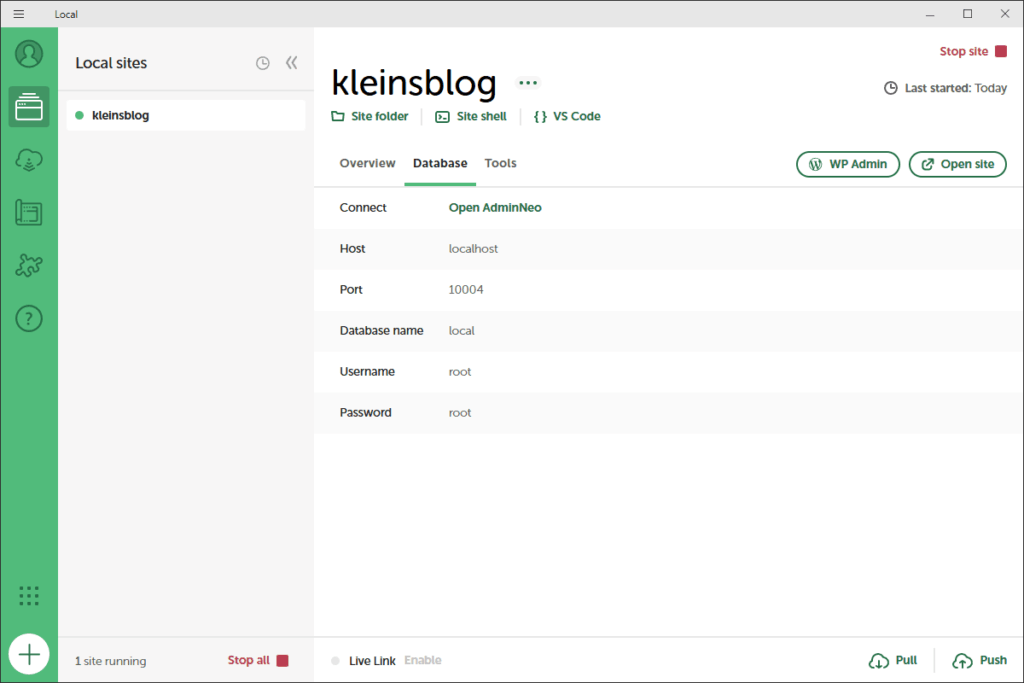Image resolution: width=1024 pixels, height=683 pixels.
Task: Click the recent sites clock icon
Action: 262,63
